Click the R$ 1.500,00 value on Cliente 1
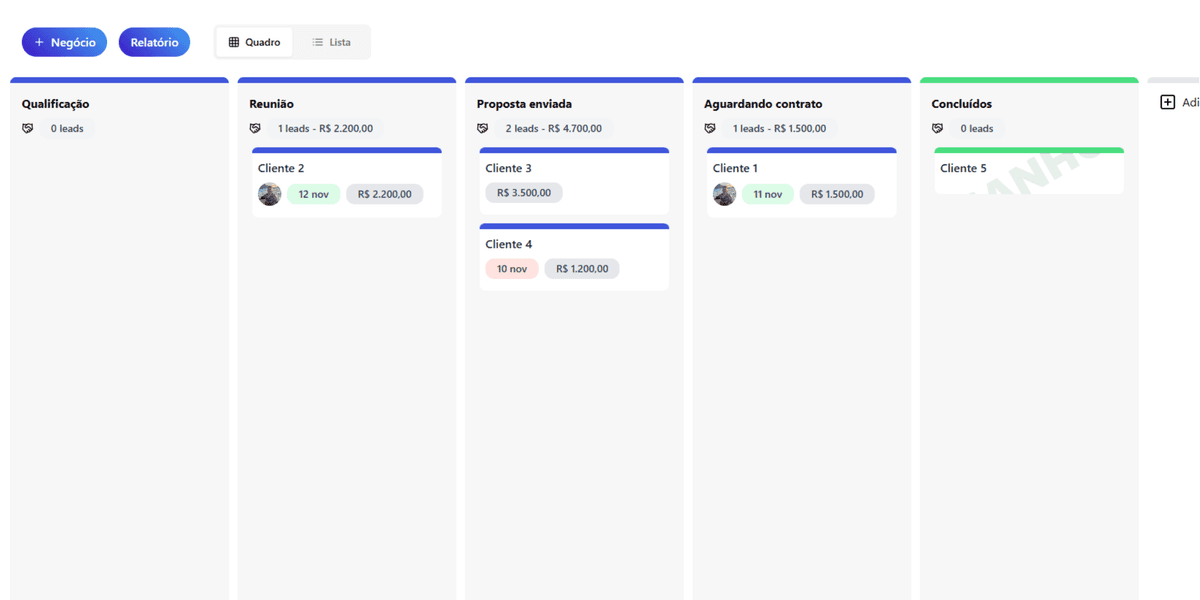The image size is (1200, 600). pyautogui.click(x=837, y=194)
